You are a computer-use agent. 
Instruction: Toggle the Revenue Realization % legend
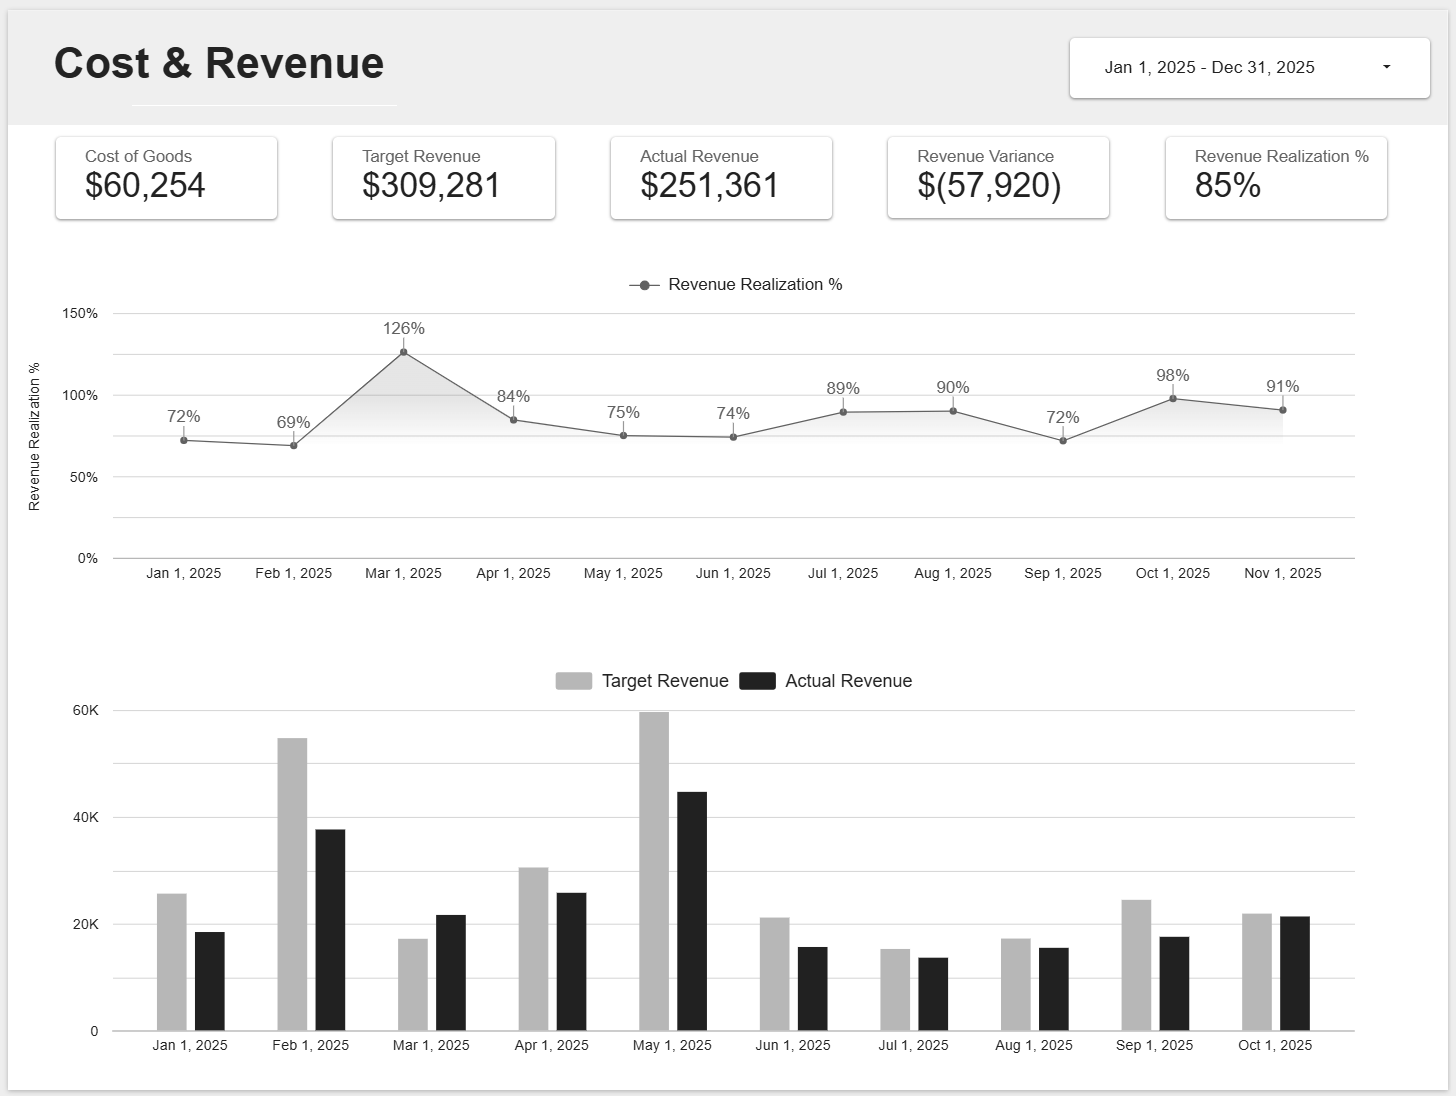735,285
